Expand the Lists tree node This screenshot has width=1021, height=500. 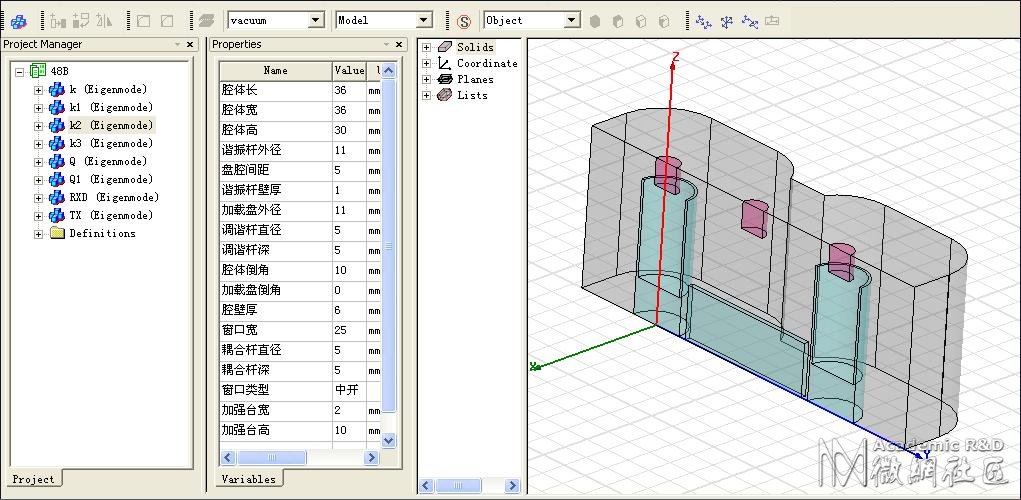(x=427, y=95)
